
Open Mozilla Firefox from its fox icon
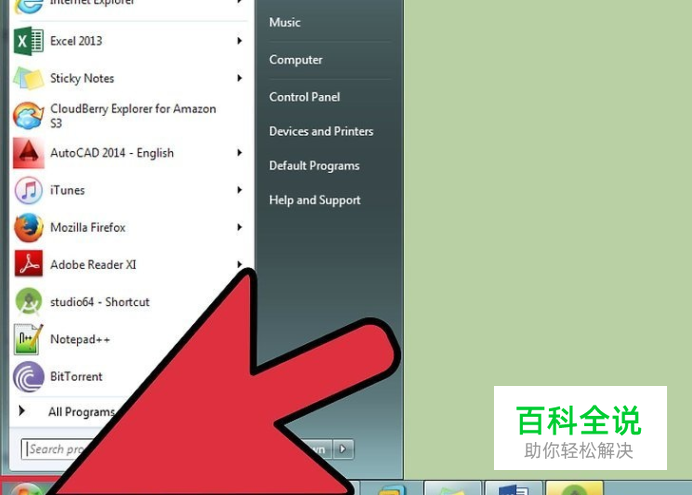pyautogui.click(x=29, y=228)
